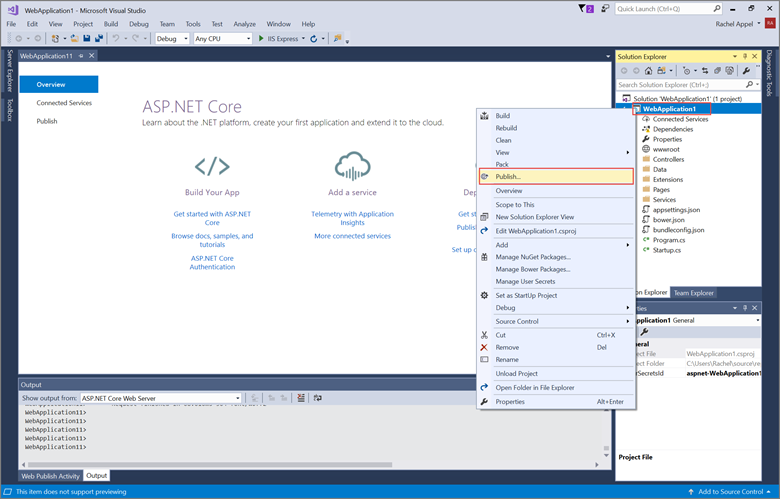
Task: Click the Refresh browser icon beside IIS Express
Action: coord(313,38)
